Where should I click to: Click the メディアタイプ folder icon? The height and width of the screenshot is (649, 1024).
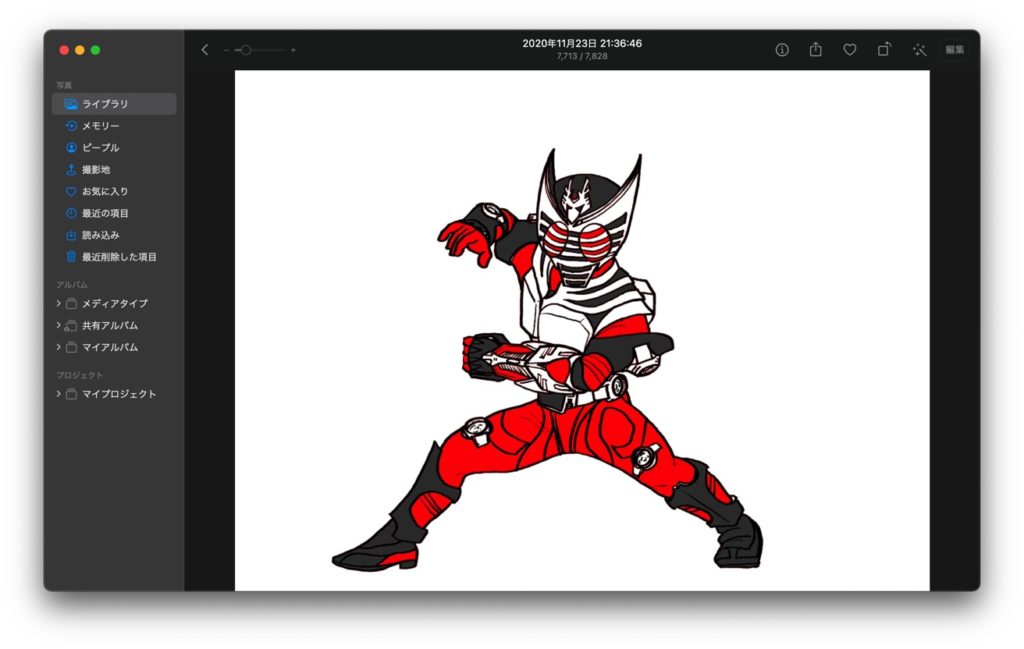pyautogui.click(x=71, y=304)
